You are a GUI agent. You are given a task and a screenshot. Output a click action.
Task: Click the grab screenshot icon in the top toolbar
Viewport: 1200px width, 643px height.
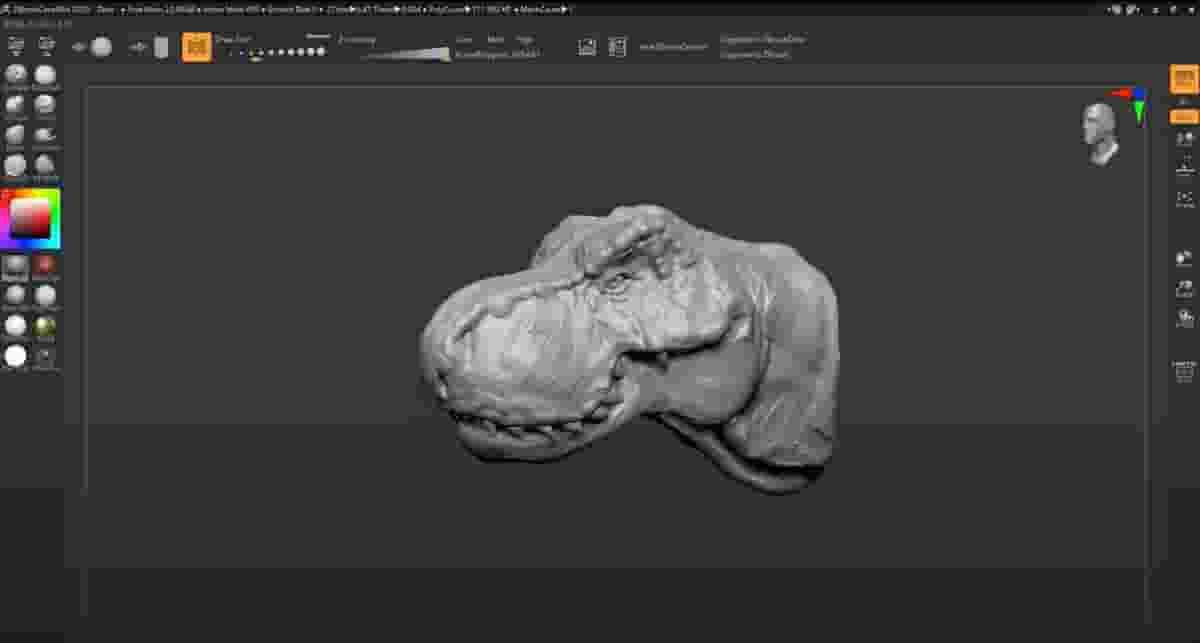coord(588,46)
